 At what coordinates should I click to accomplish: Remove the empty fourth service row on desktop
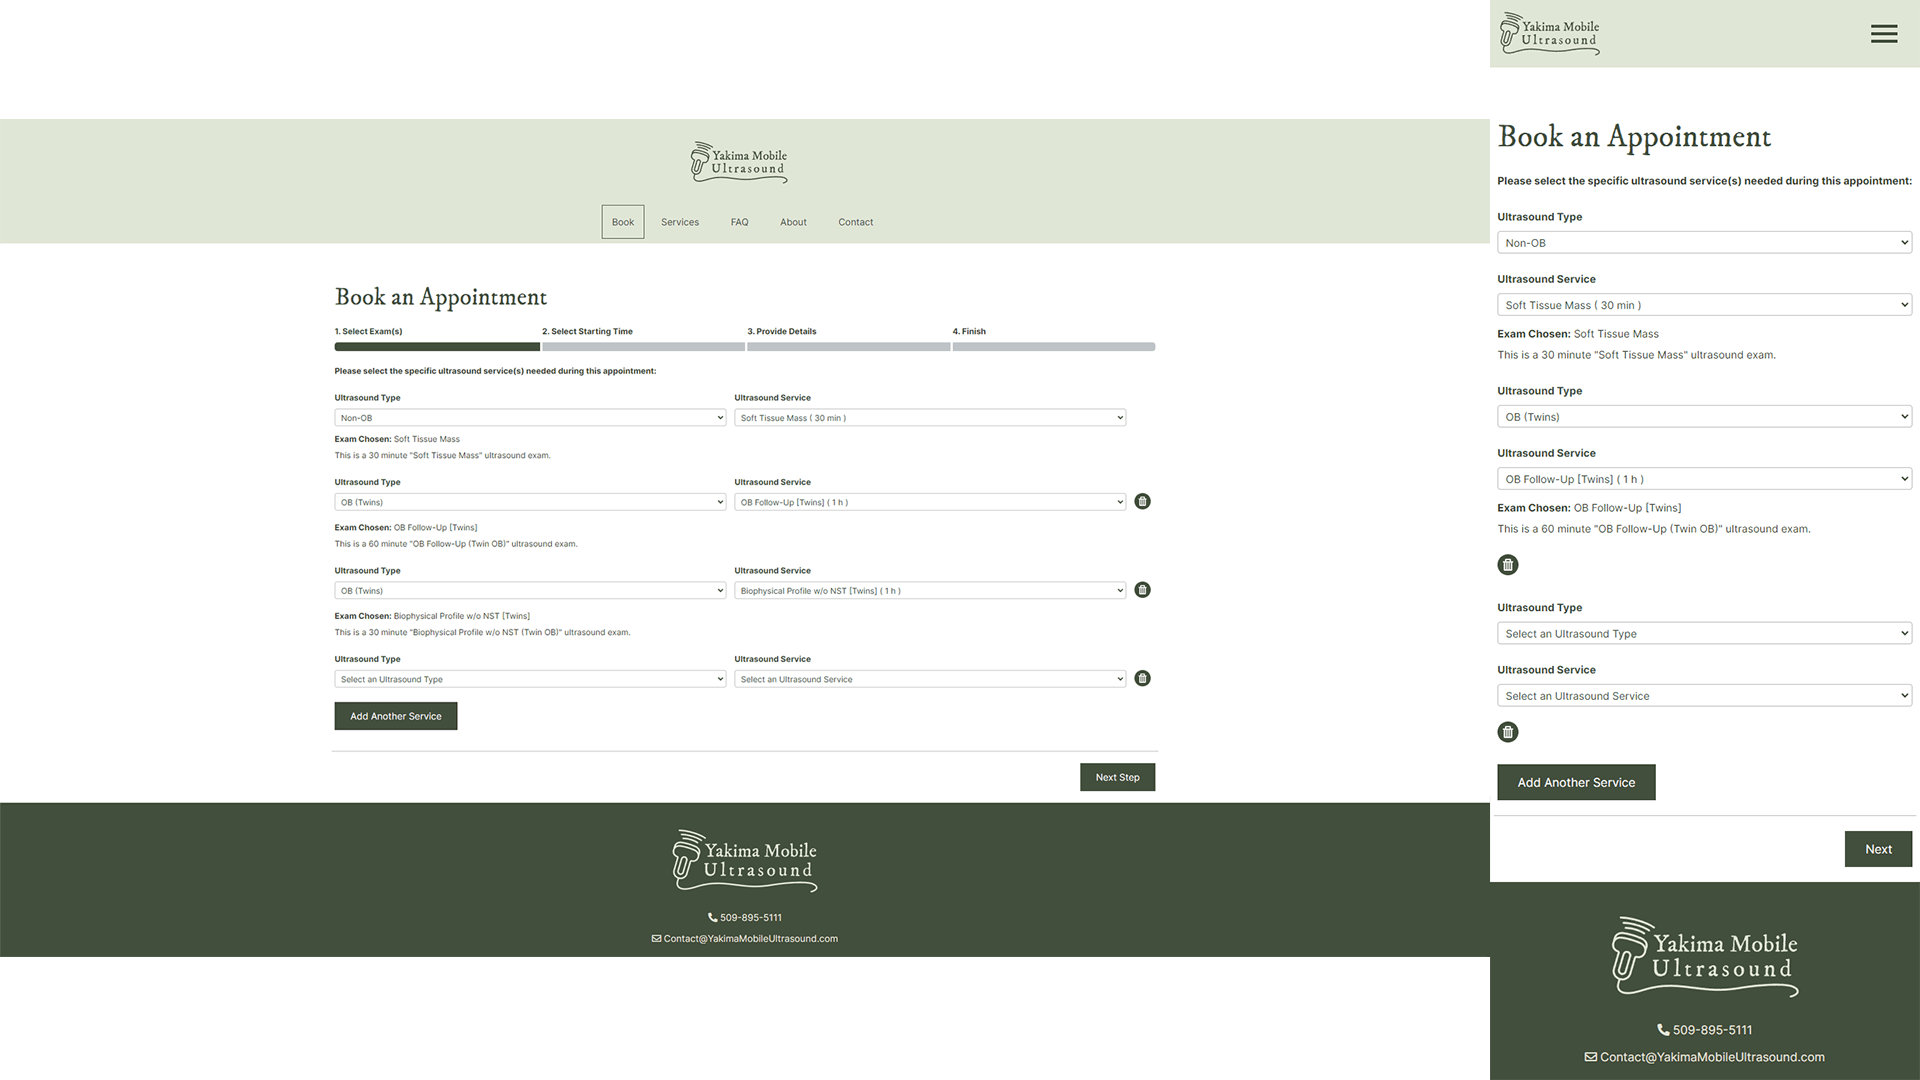coord(1142,679)
